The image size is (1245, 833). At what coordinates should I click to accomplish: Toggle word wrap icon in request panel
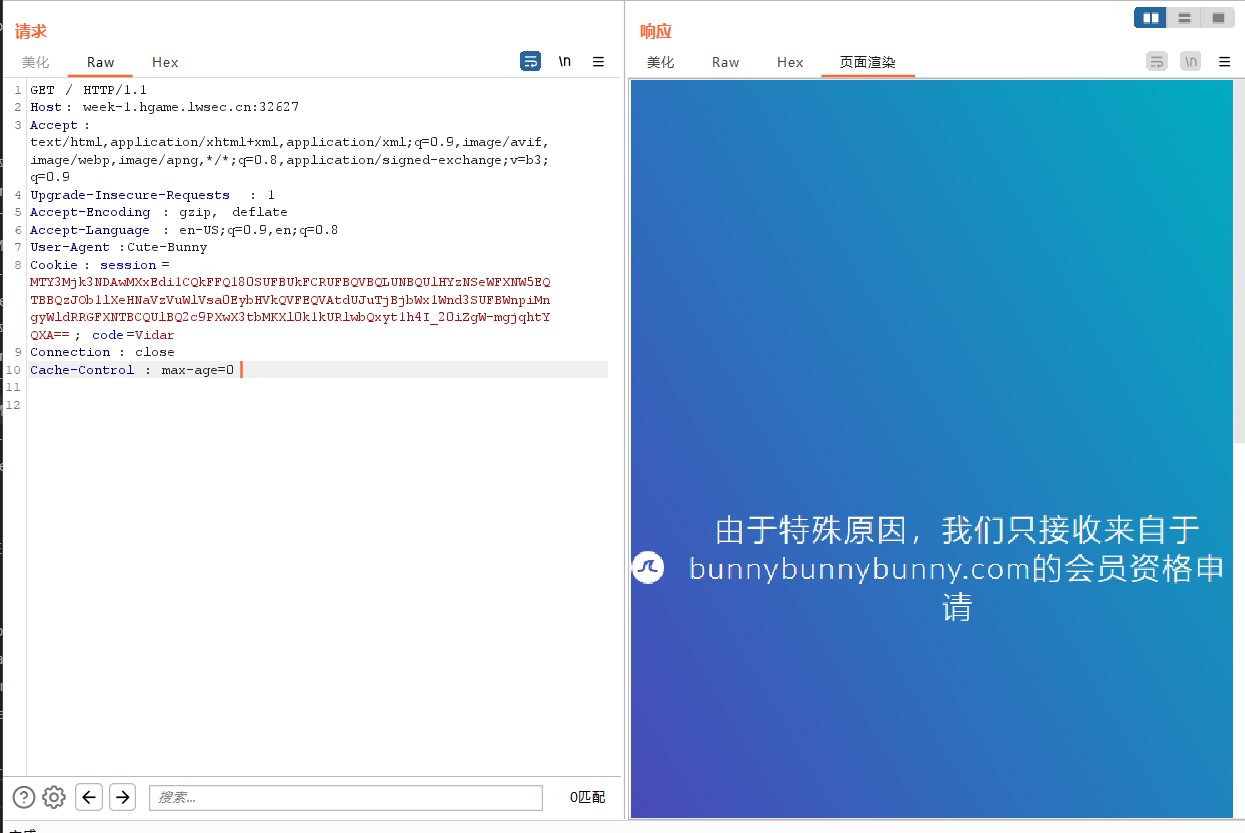[x=530, y=61]
